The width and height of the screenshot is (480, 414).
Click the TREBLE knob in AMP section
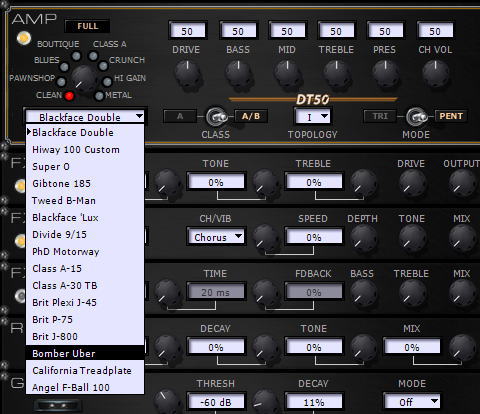(337, 73)
